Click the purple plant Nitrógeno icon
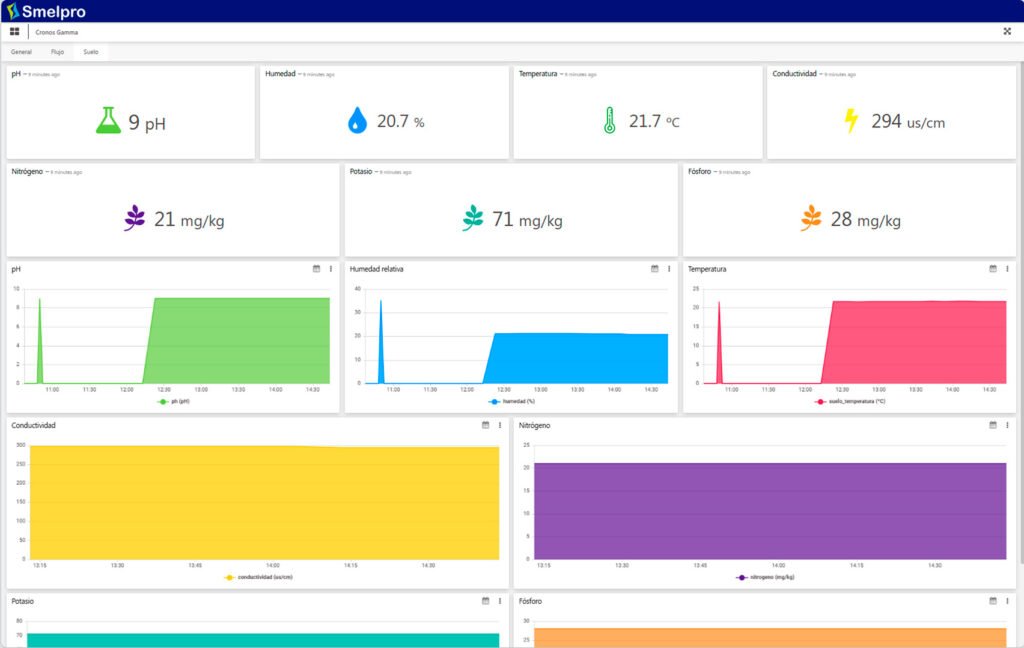The image size is (1024, 648). point(135,218)
